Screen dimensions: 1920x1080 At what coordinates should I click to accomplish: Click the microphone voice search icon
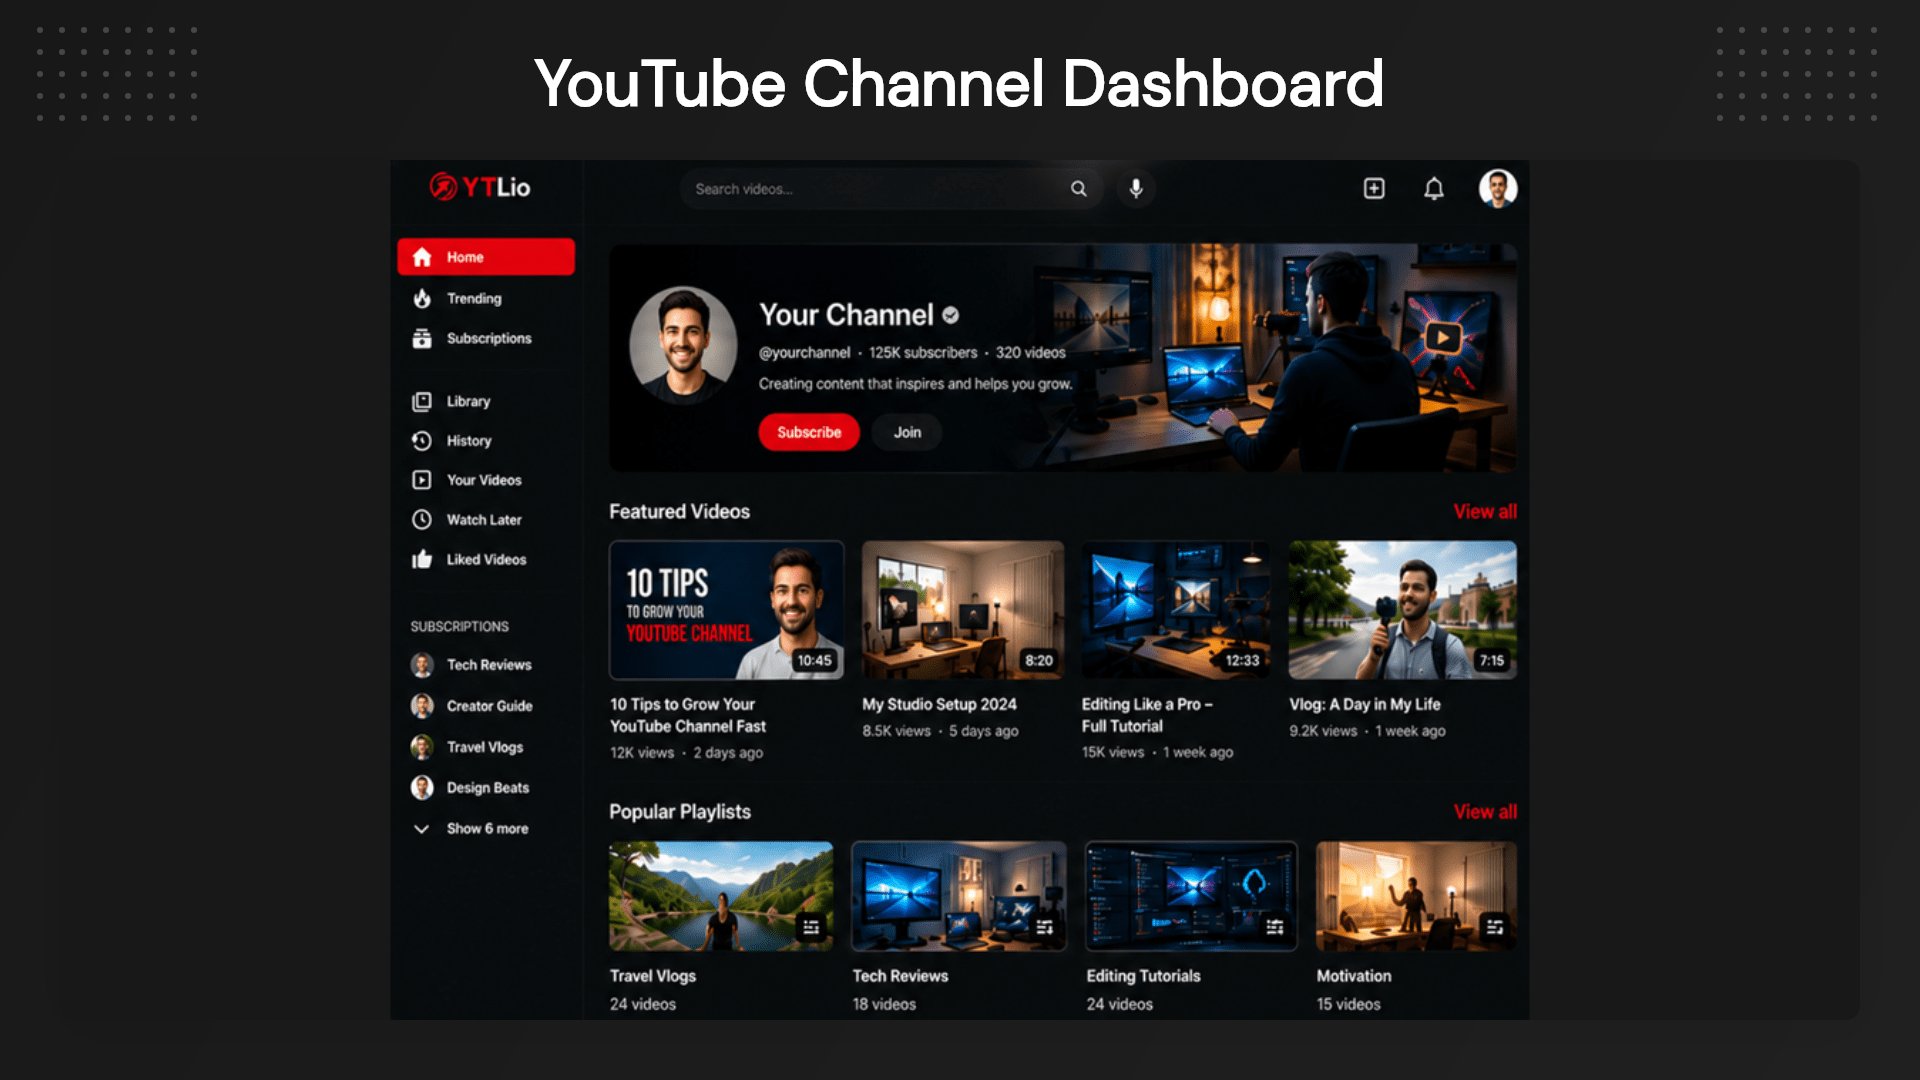tap(1136, 188)
